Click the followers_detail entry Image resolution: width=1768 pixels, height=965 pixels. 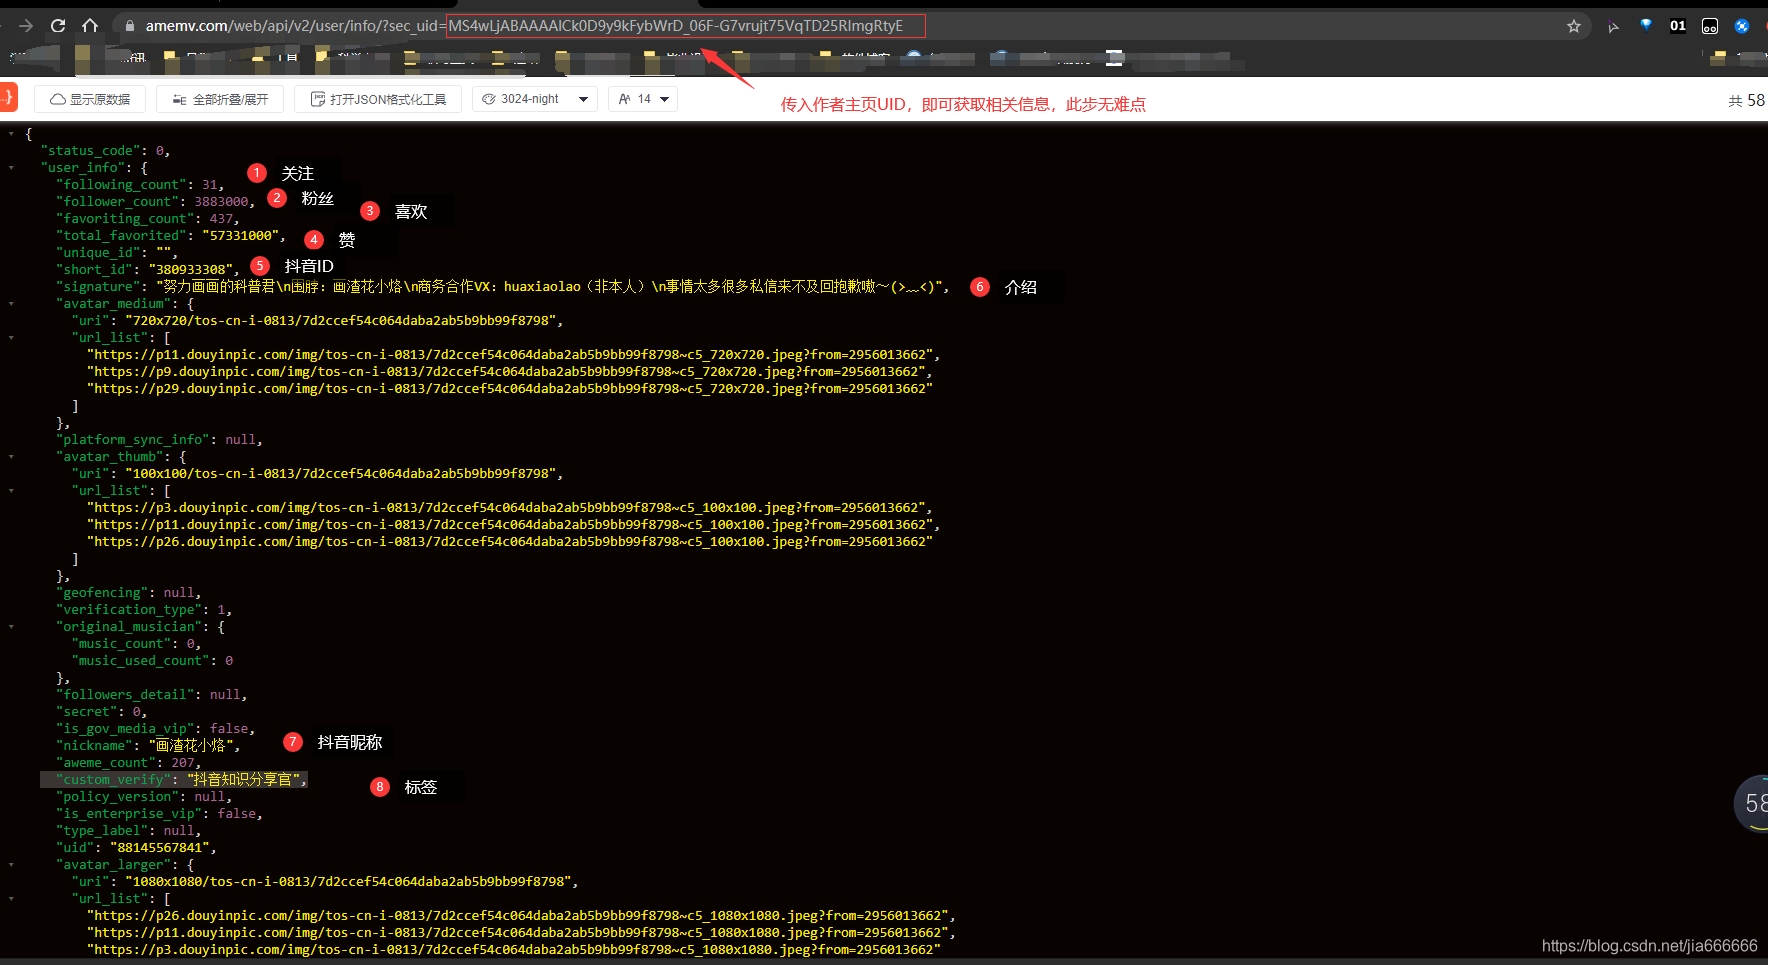point(150,695)
